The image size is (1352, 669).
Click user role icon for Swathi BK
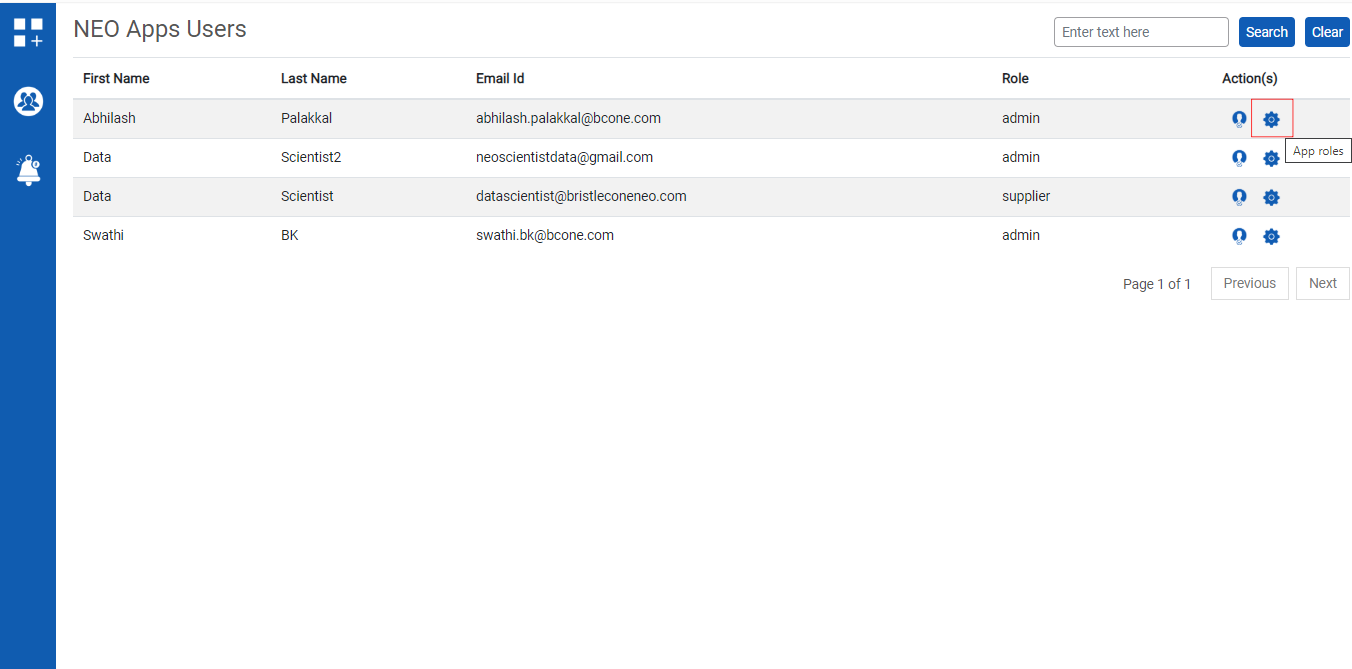point(1240,236)
